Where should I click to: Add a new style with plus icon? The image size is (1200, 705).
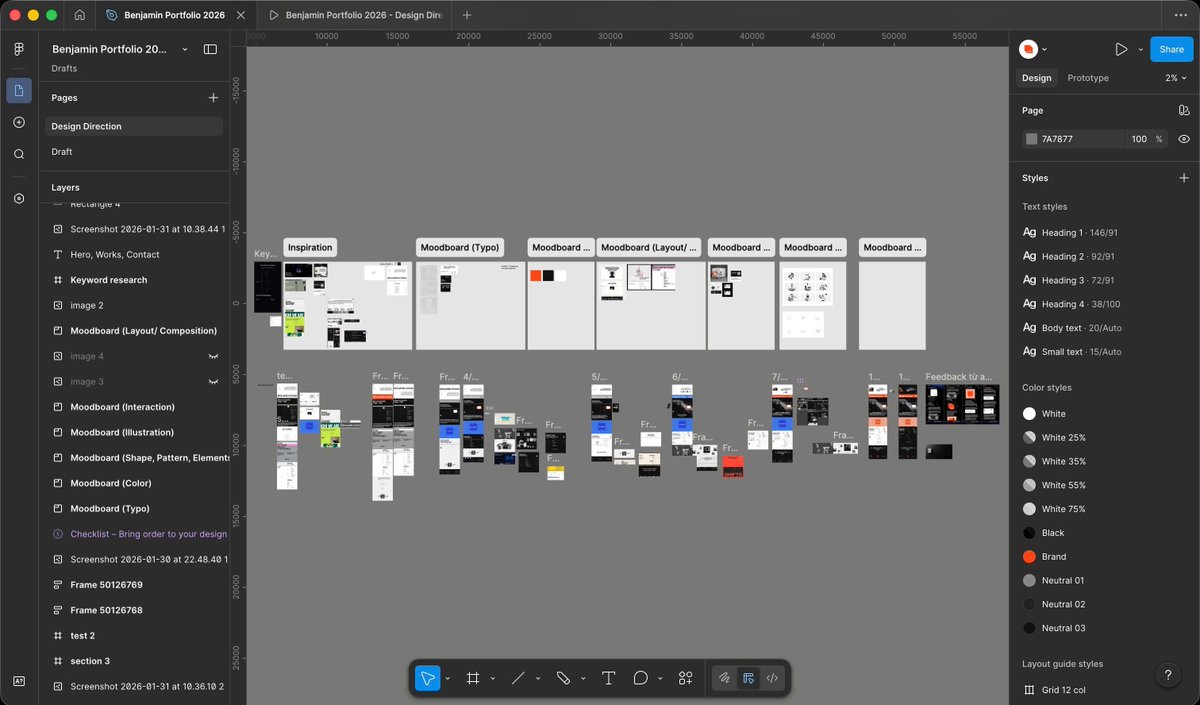point(1184,178)
